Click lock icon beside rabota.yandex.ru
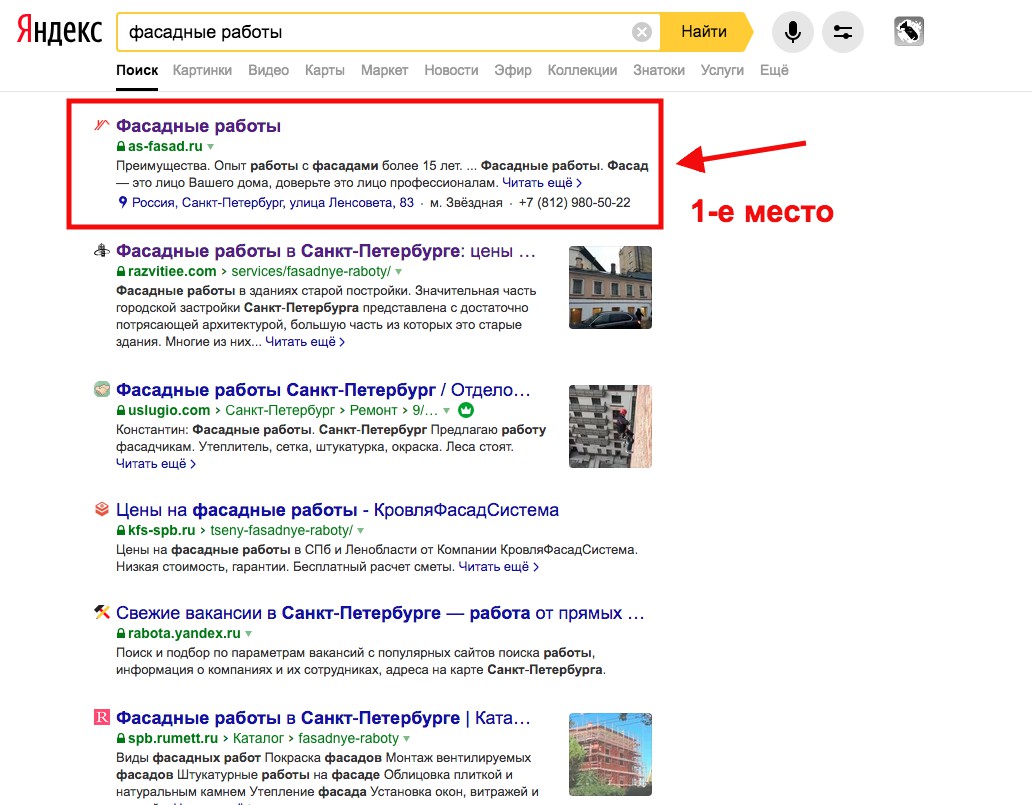 tap(121, 634)
